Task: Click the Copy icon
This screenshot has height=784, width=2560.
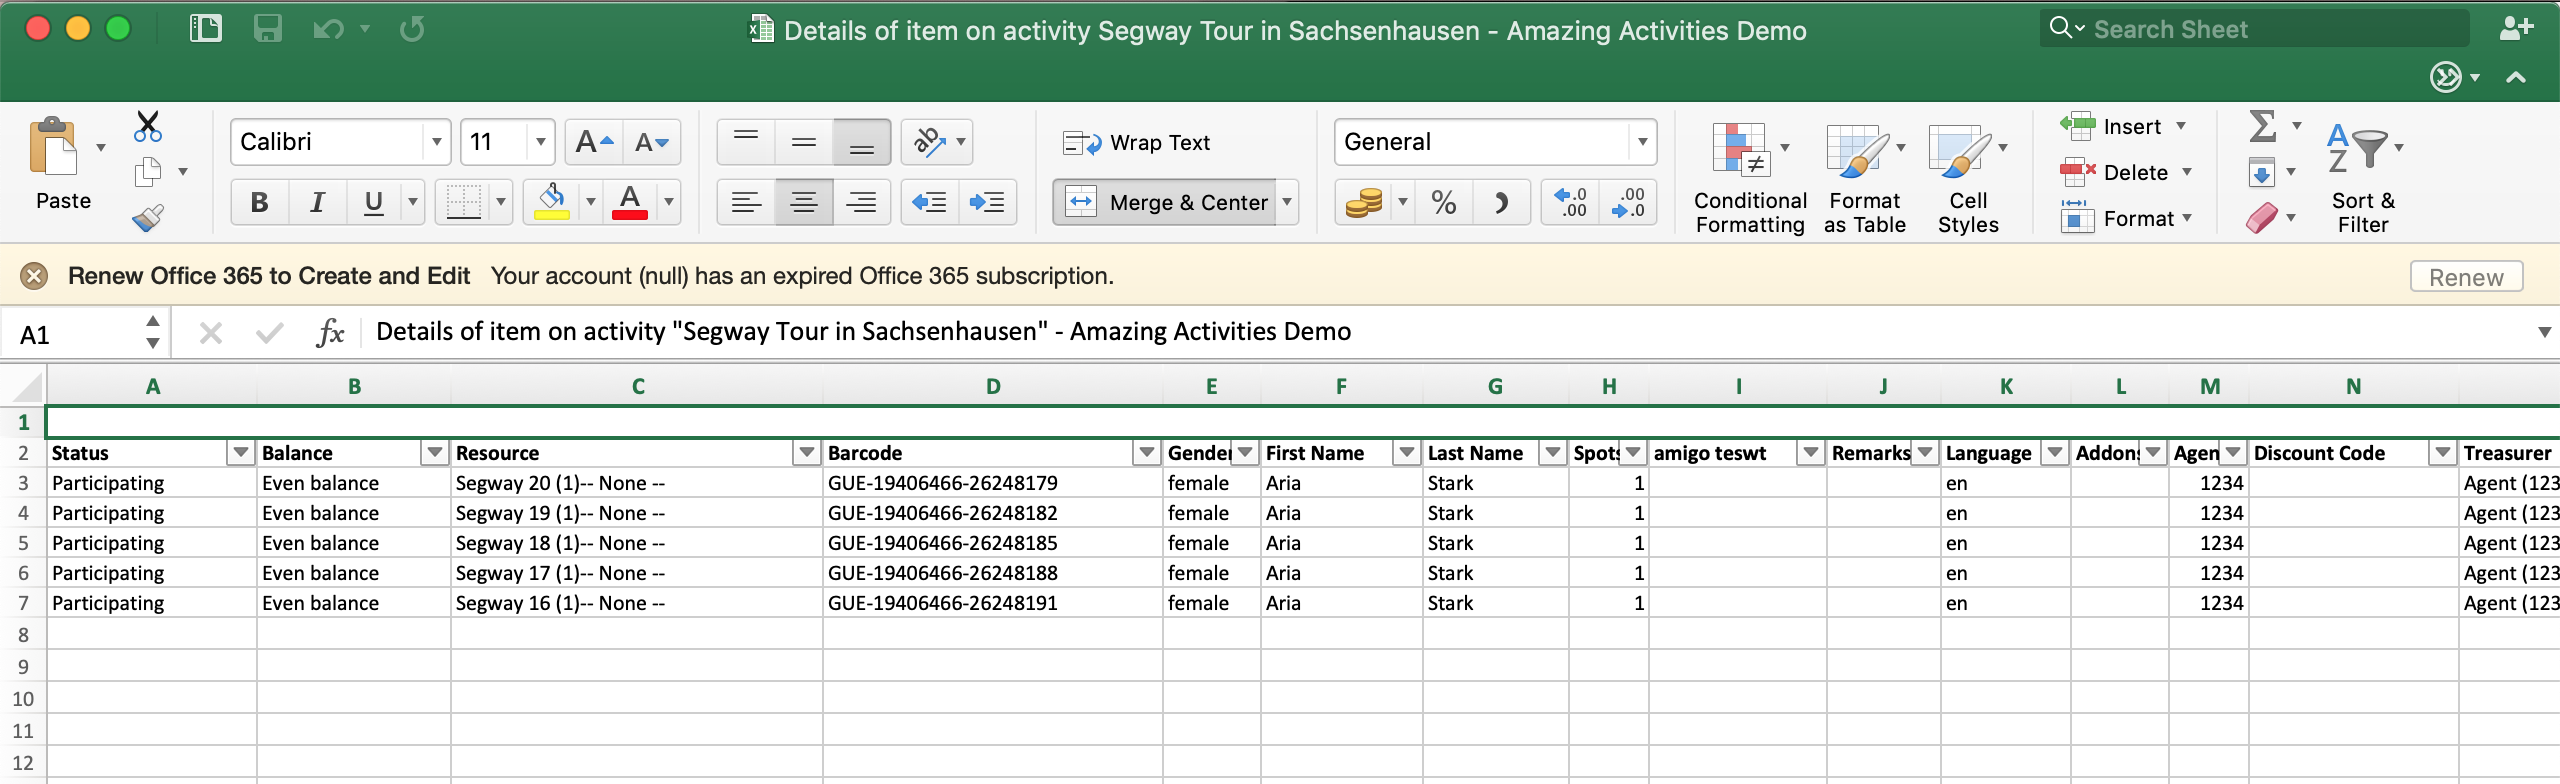Action: 148,172
